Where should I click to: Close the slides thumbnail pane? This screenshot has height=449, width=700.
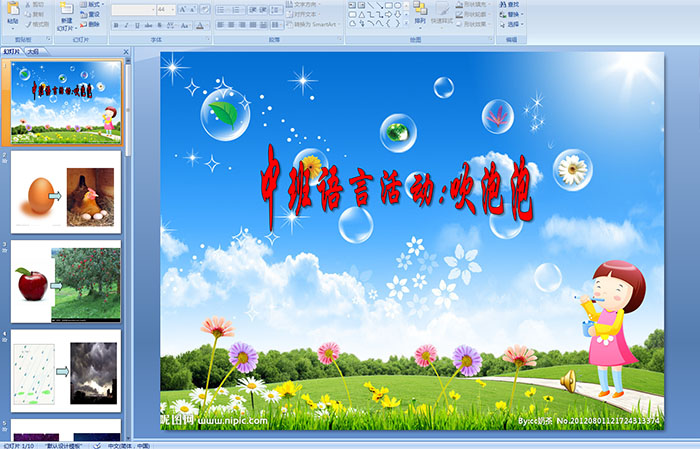point(126,52)
